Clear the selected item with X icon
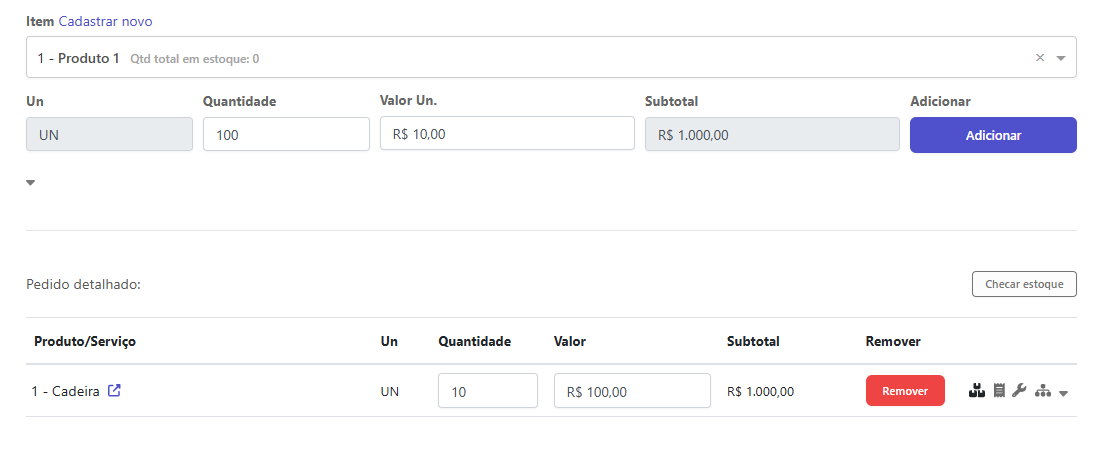Screen dimensions: 1097x455 [x=1040, y=58]
